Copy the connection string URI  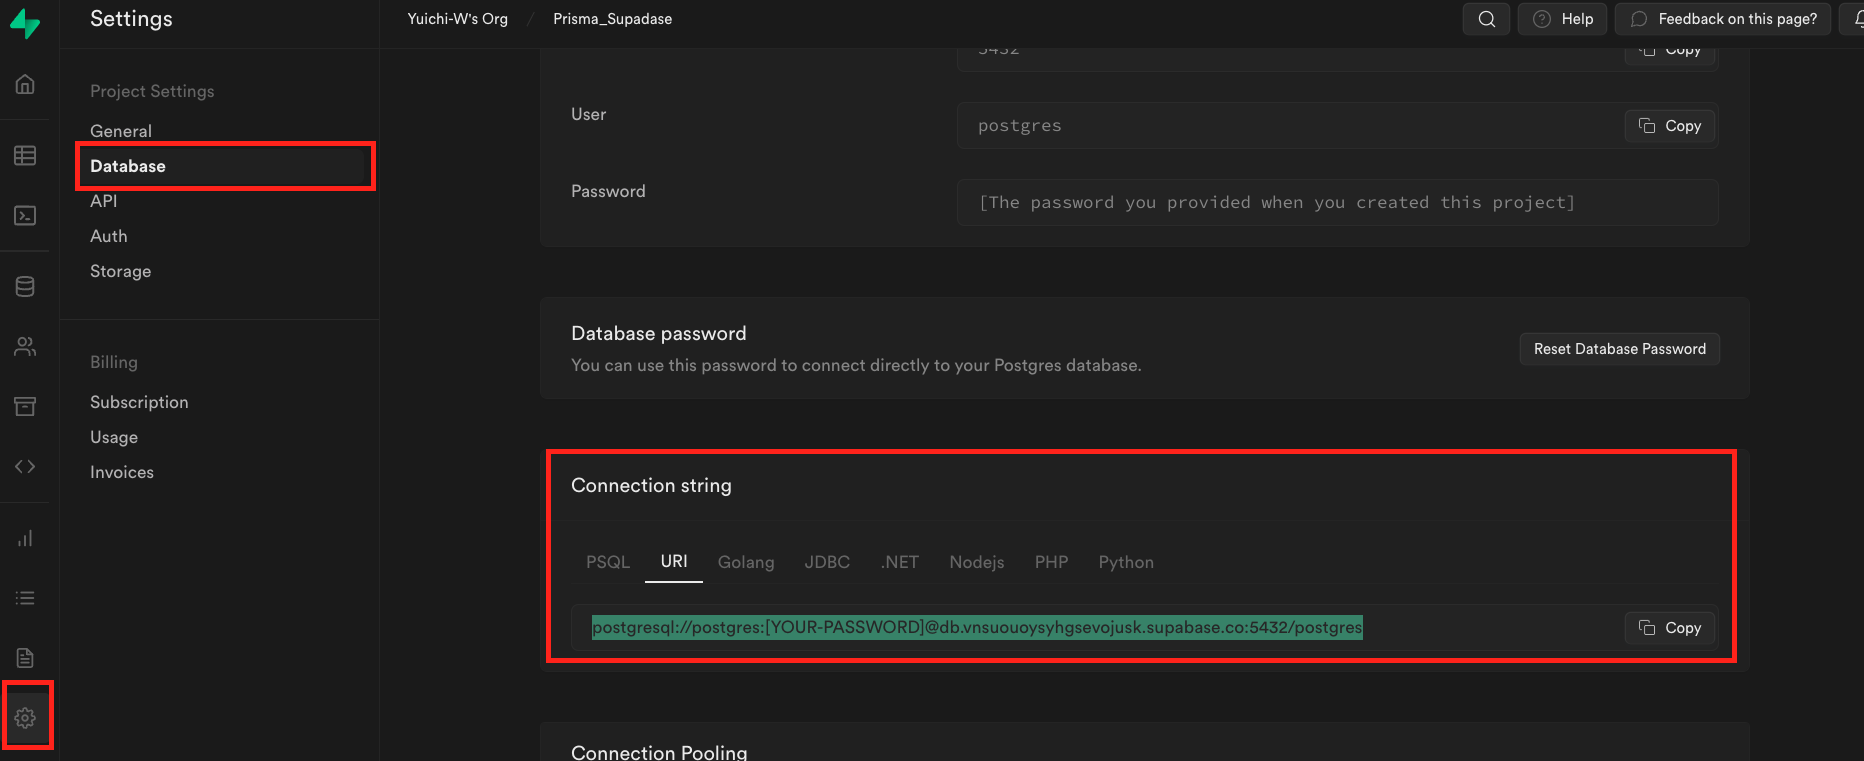pyautogui.click(x=1669, y=628)
